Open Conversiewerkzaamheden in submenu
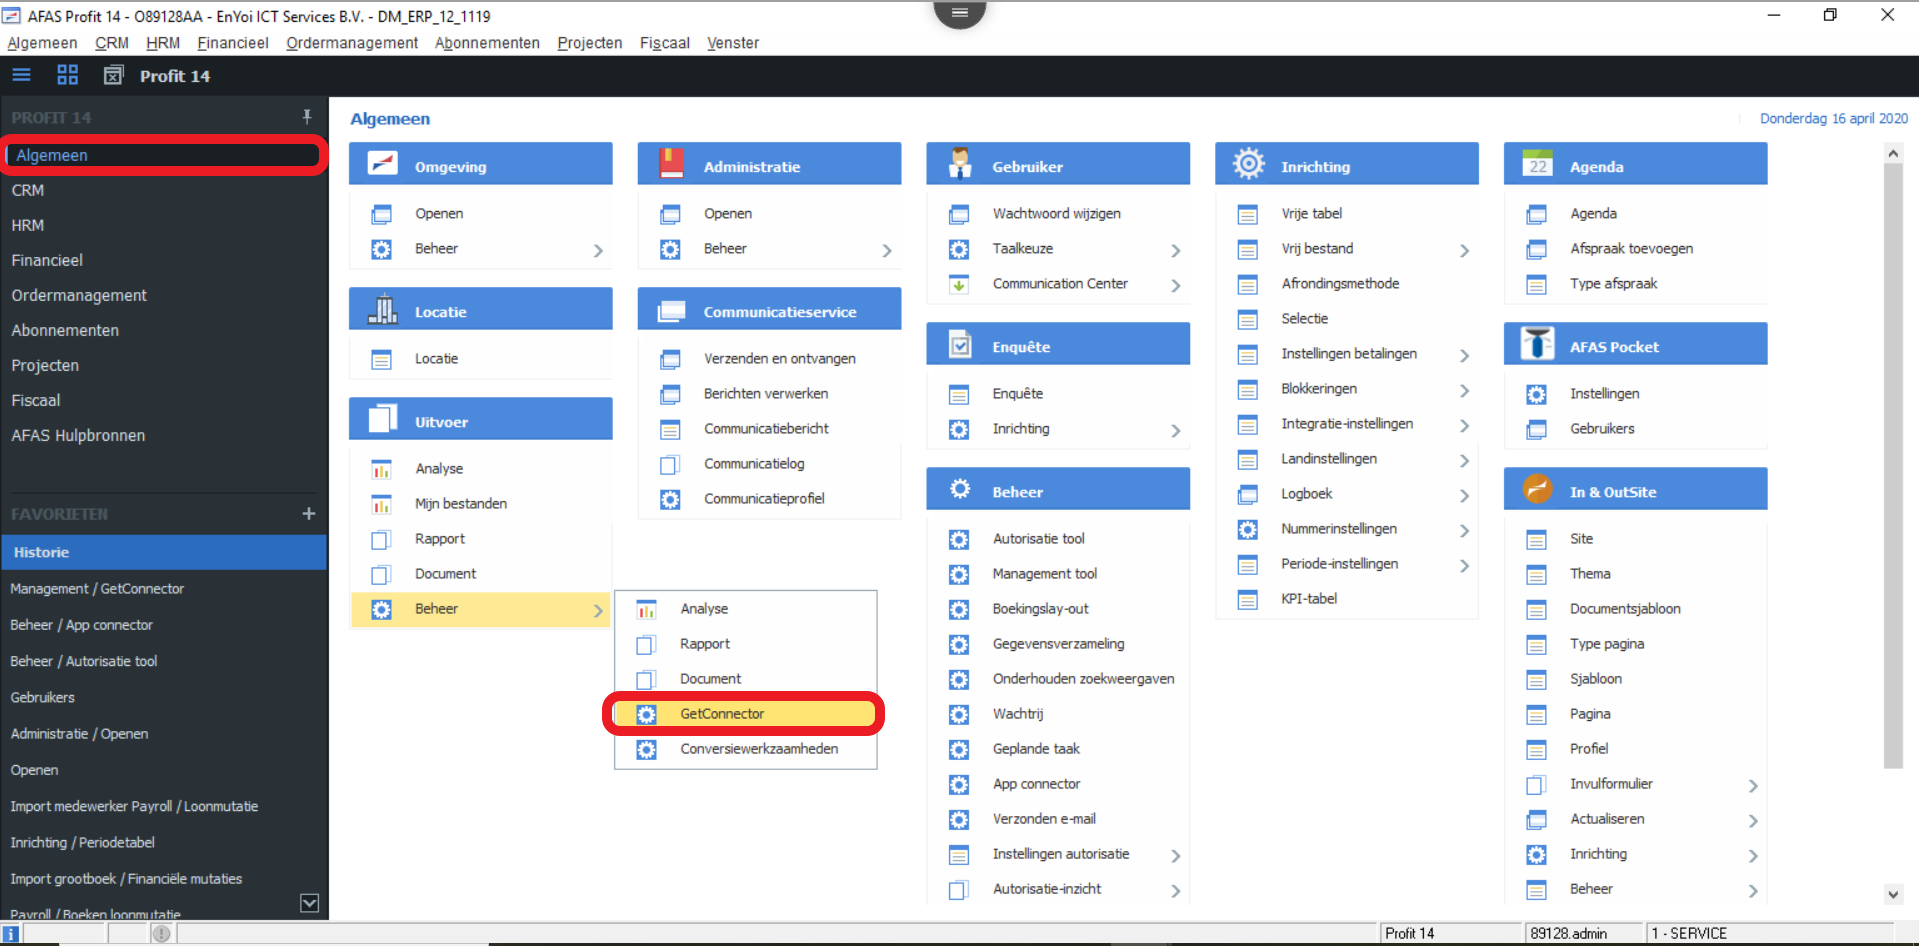This screenshot has width=1919, height=946. pyautogui.click(x=758, y=748)
